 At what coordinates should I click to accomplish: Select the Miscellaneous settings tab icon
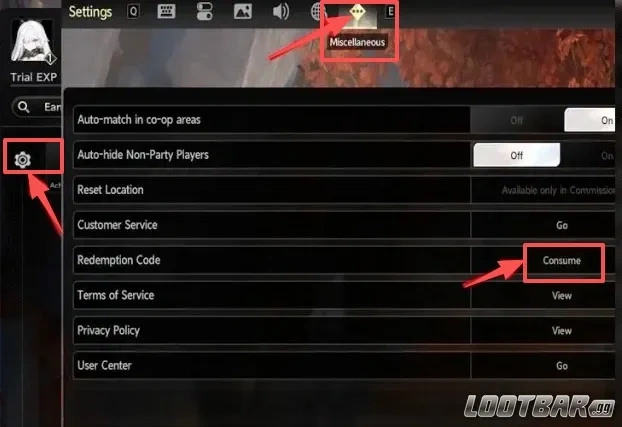[x=357, y=12]
